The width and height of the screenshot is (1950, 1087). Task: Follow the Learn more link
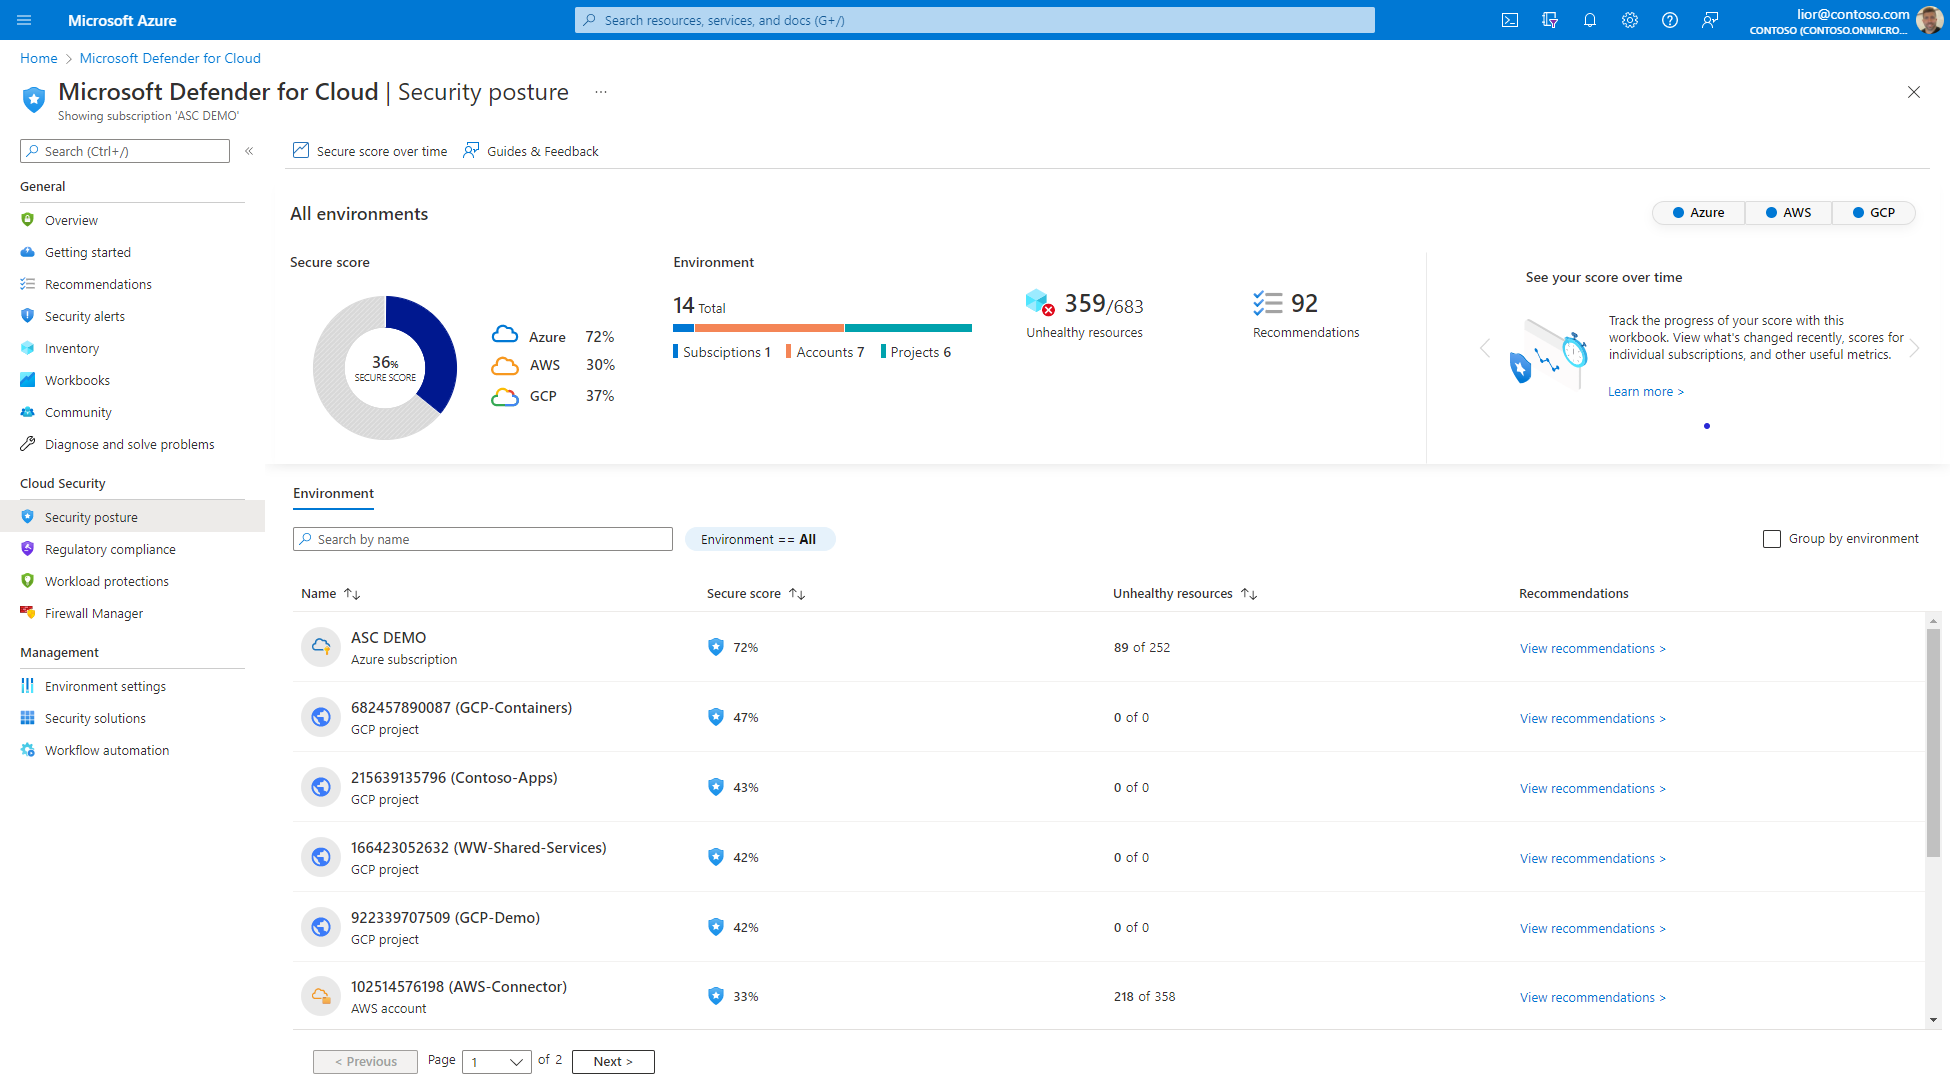coord(1646,392)
